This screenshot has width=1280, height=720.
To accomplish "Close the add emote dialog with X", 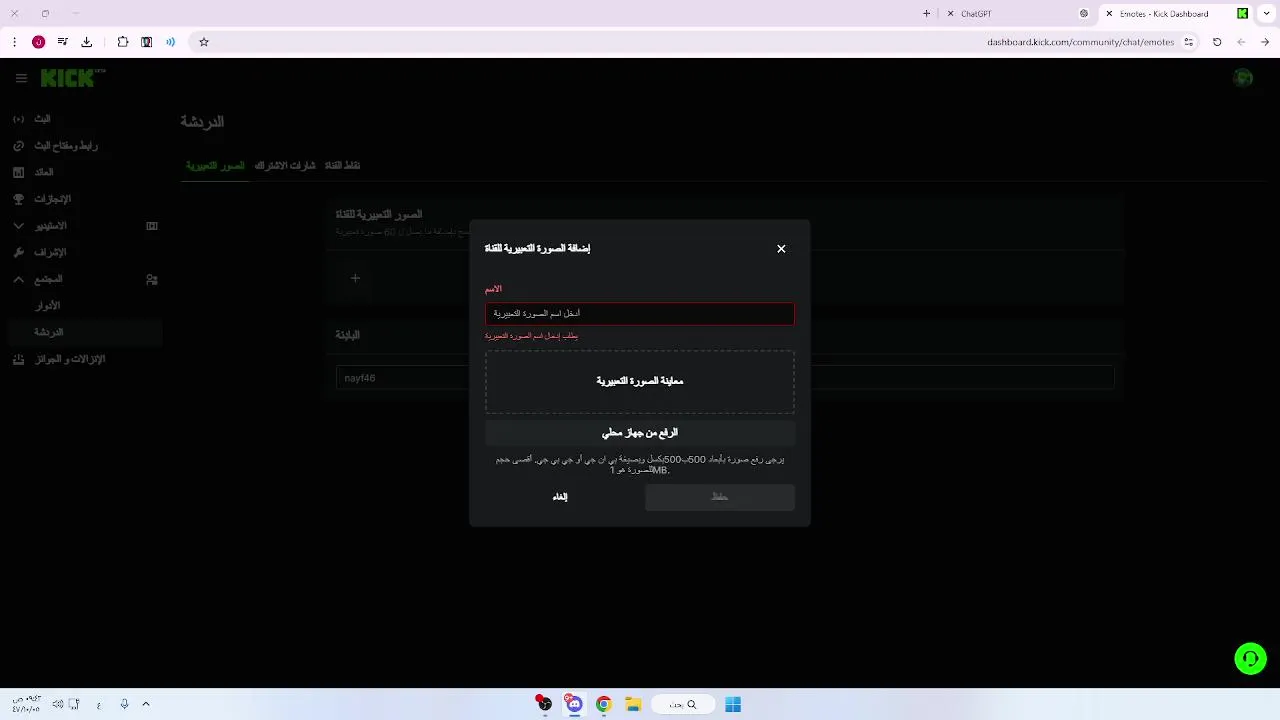I will point(781,249).
